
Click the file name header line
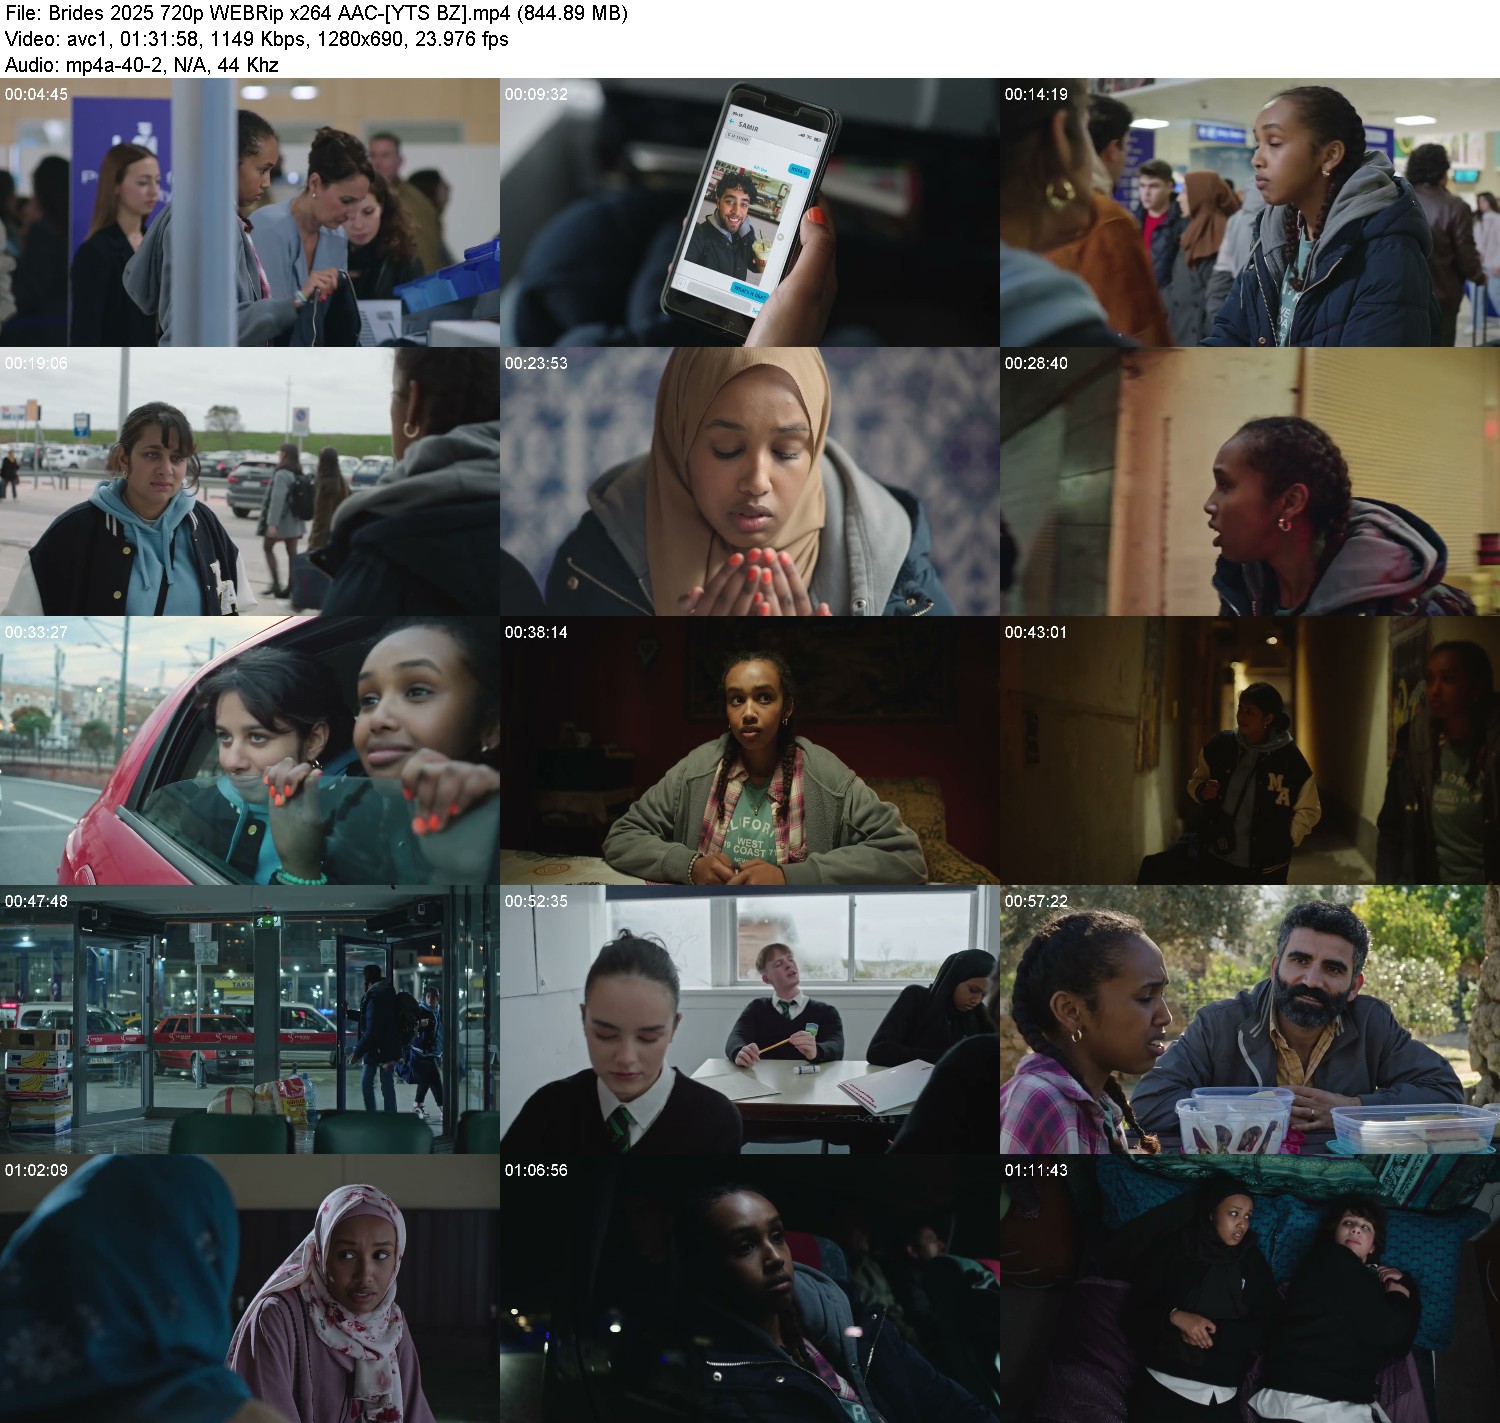316,13
